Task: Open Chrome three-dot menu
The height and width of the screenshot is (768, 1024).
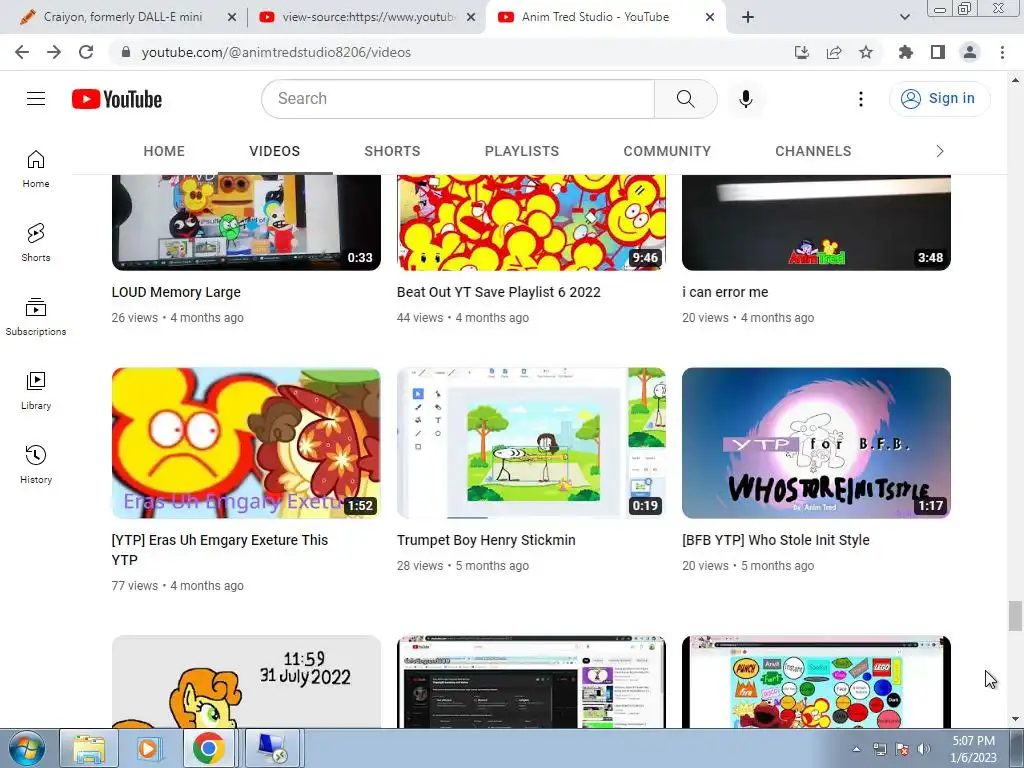Action: point(1002,52)
